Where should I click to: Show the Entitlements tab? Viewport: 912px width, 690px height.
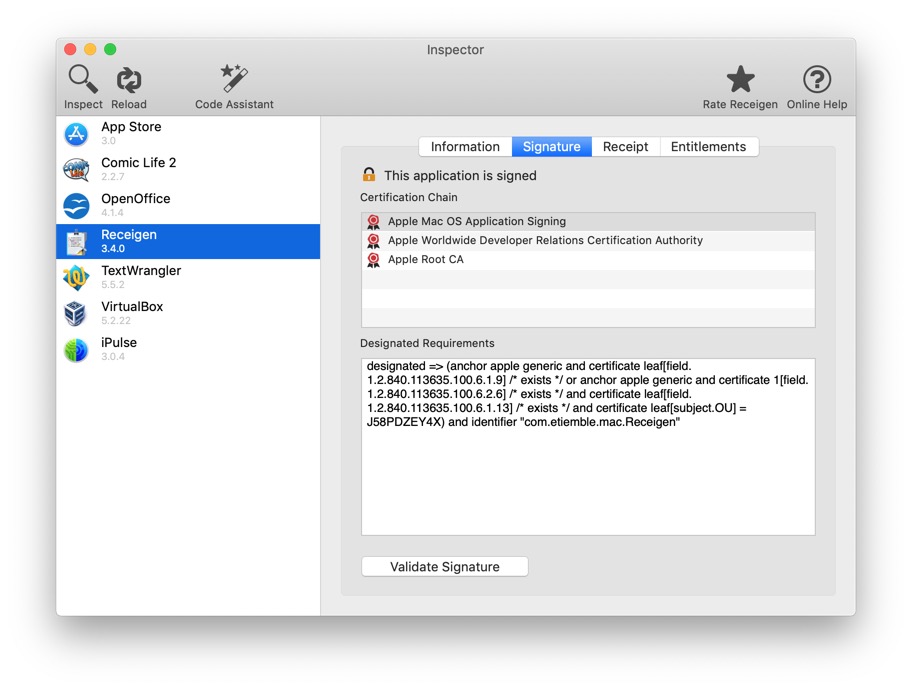coord(708,147)
